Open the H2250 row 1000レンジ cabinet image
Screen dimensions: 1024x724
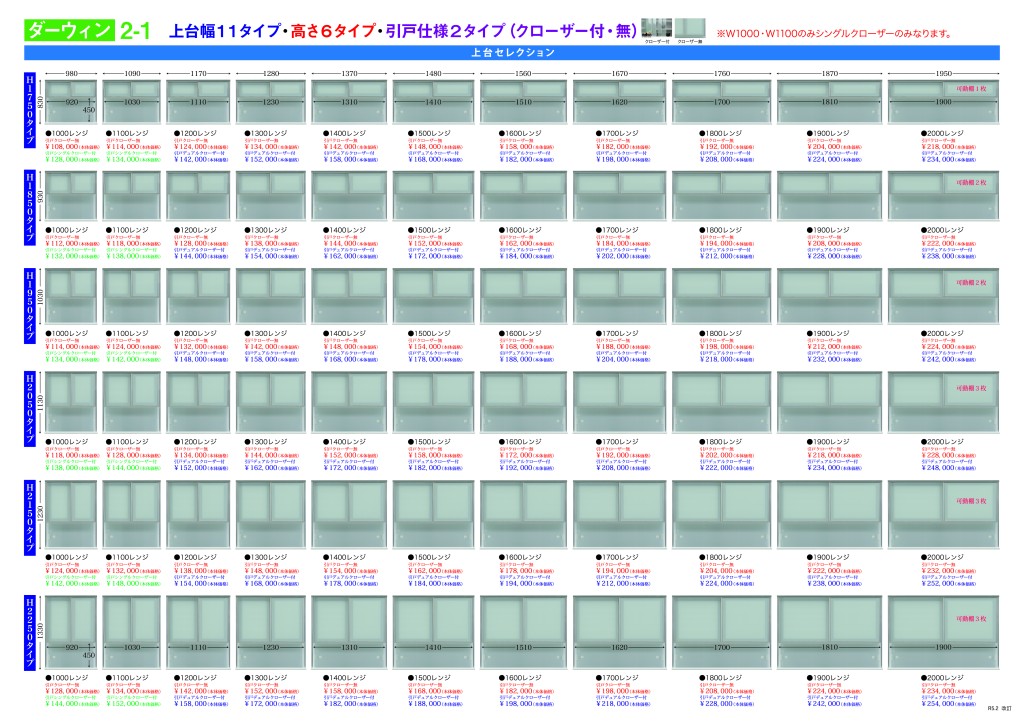click(x=71, y=632)
